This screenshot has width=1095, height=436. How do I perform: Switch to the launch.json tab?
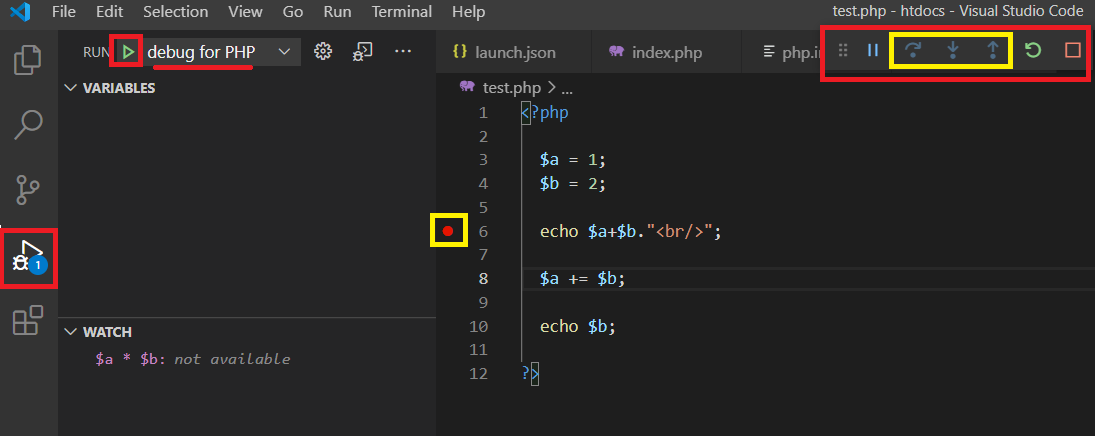[x=513, y=52]
